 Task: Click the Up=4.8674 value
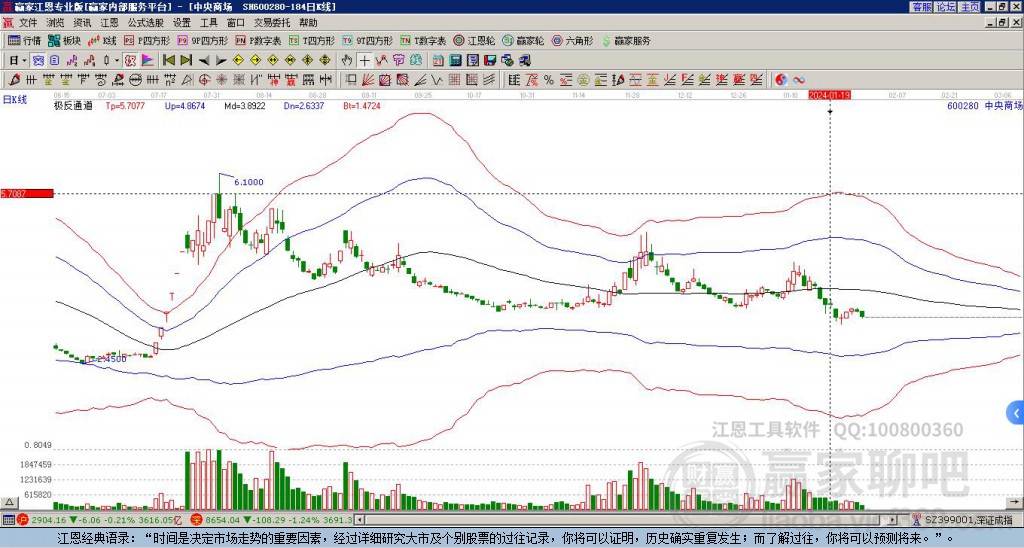(185, 105)
